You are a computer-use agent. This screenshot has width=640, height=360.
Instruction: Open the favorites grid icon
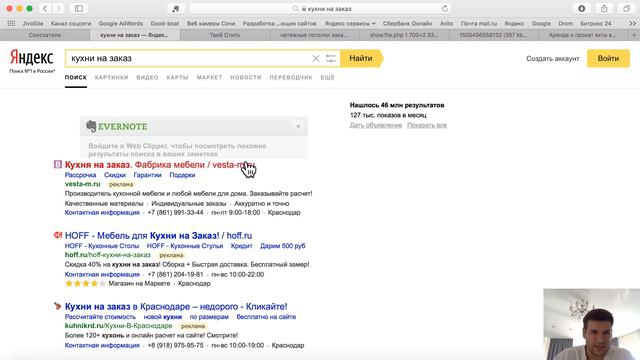tap(11, 24)
